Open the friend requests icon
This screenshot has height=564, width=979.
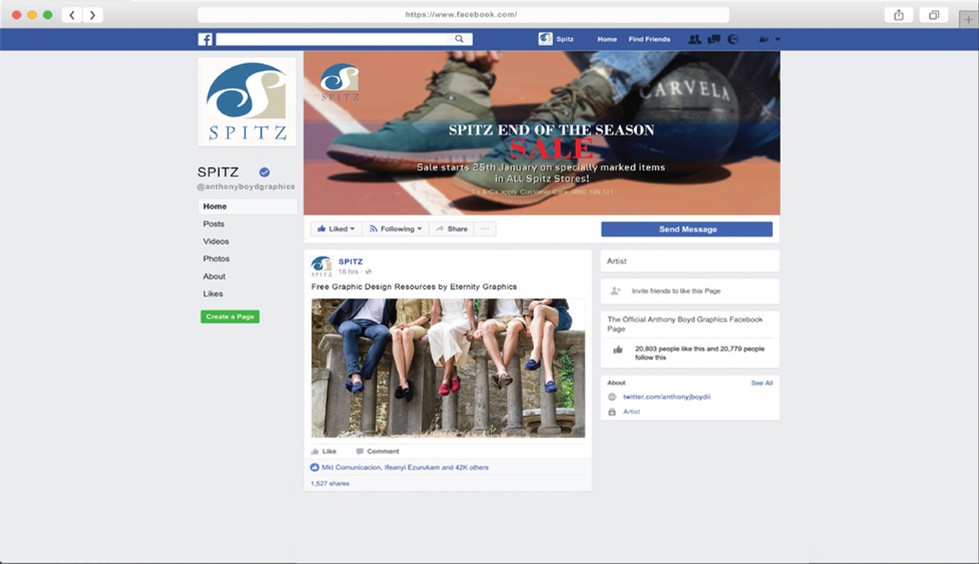[694, 39]
